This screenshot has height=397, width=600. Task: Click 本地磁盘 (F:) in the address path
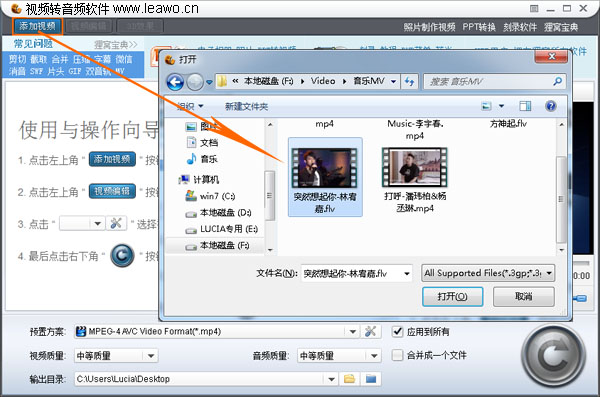(269, 81)
